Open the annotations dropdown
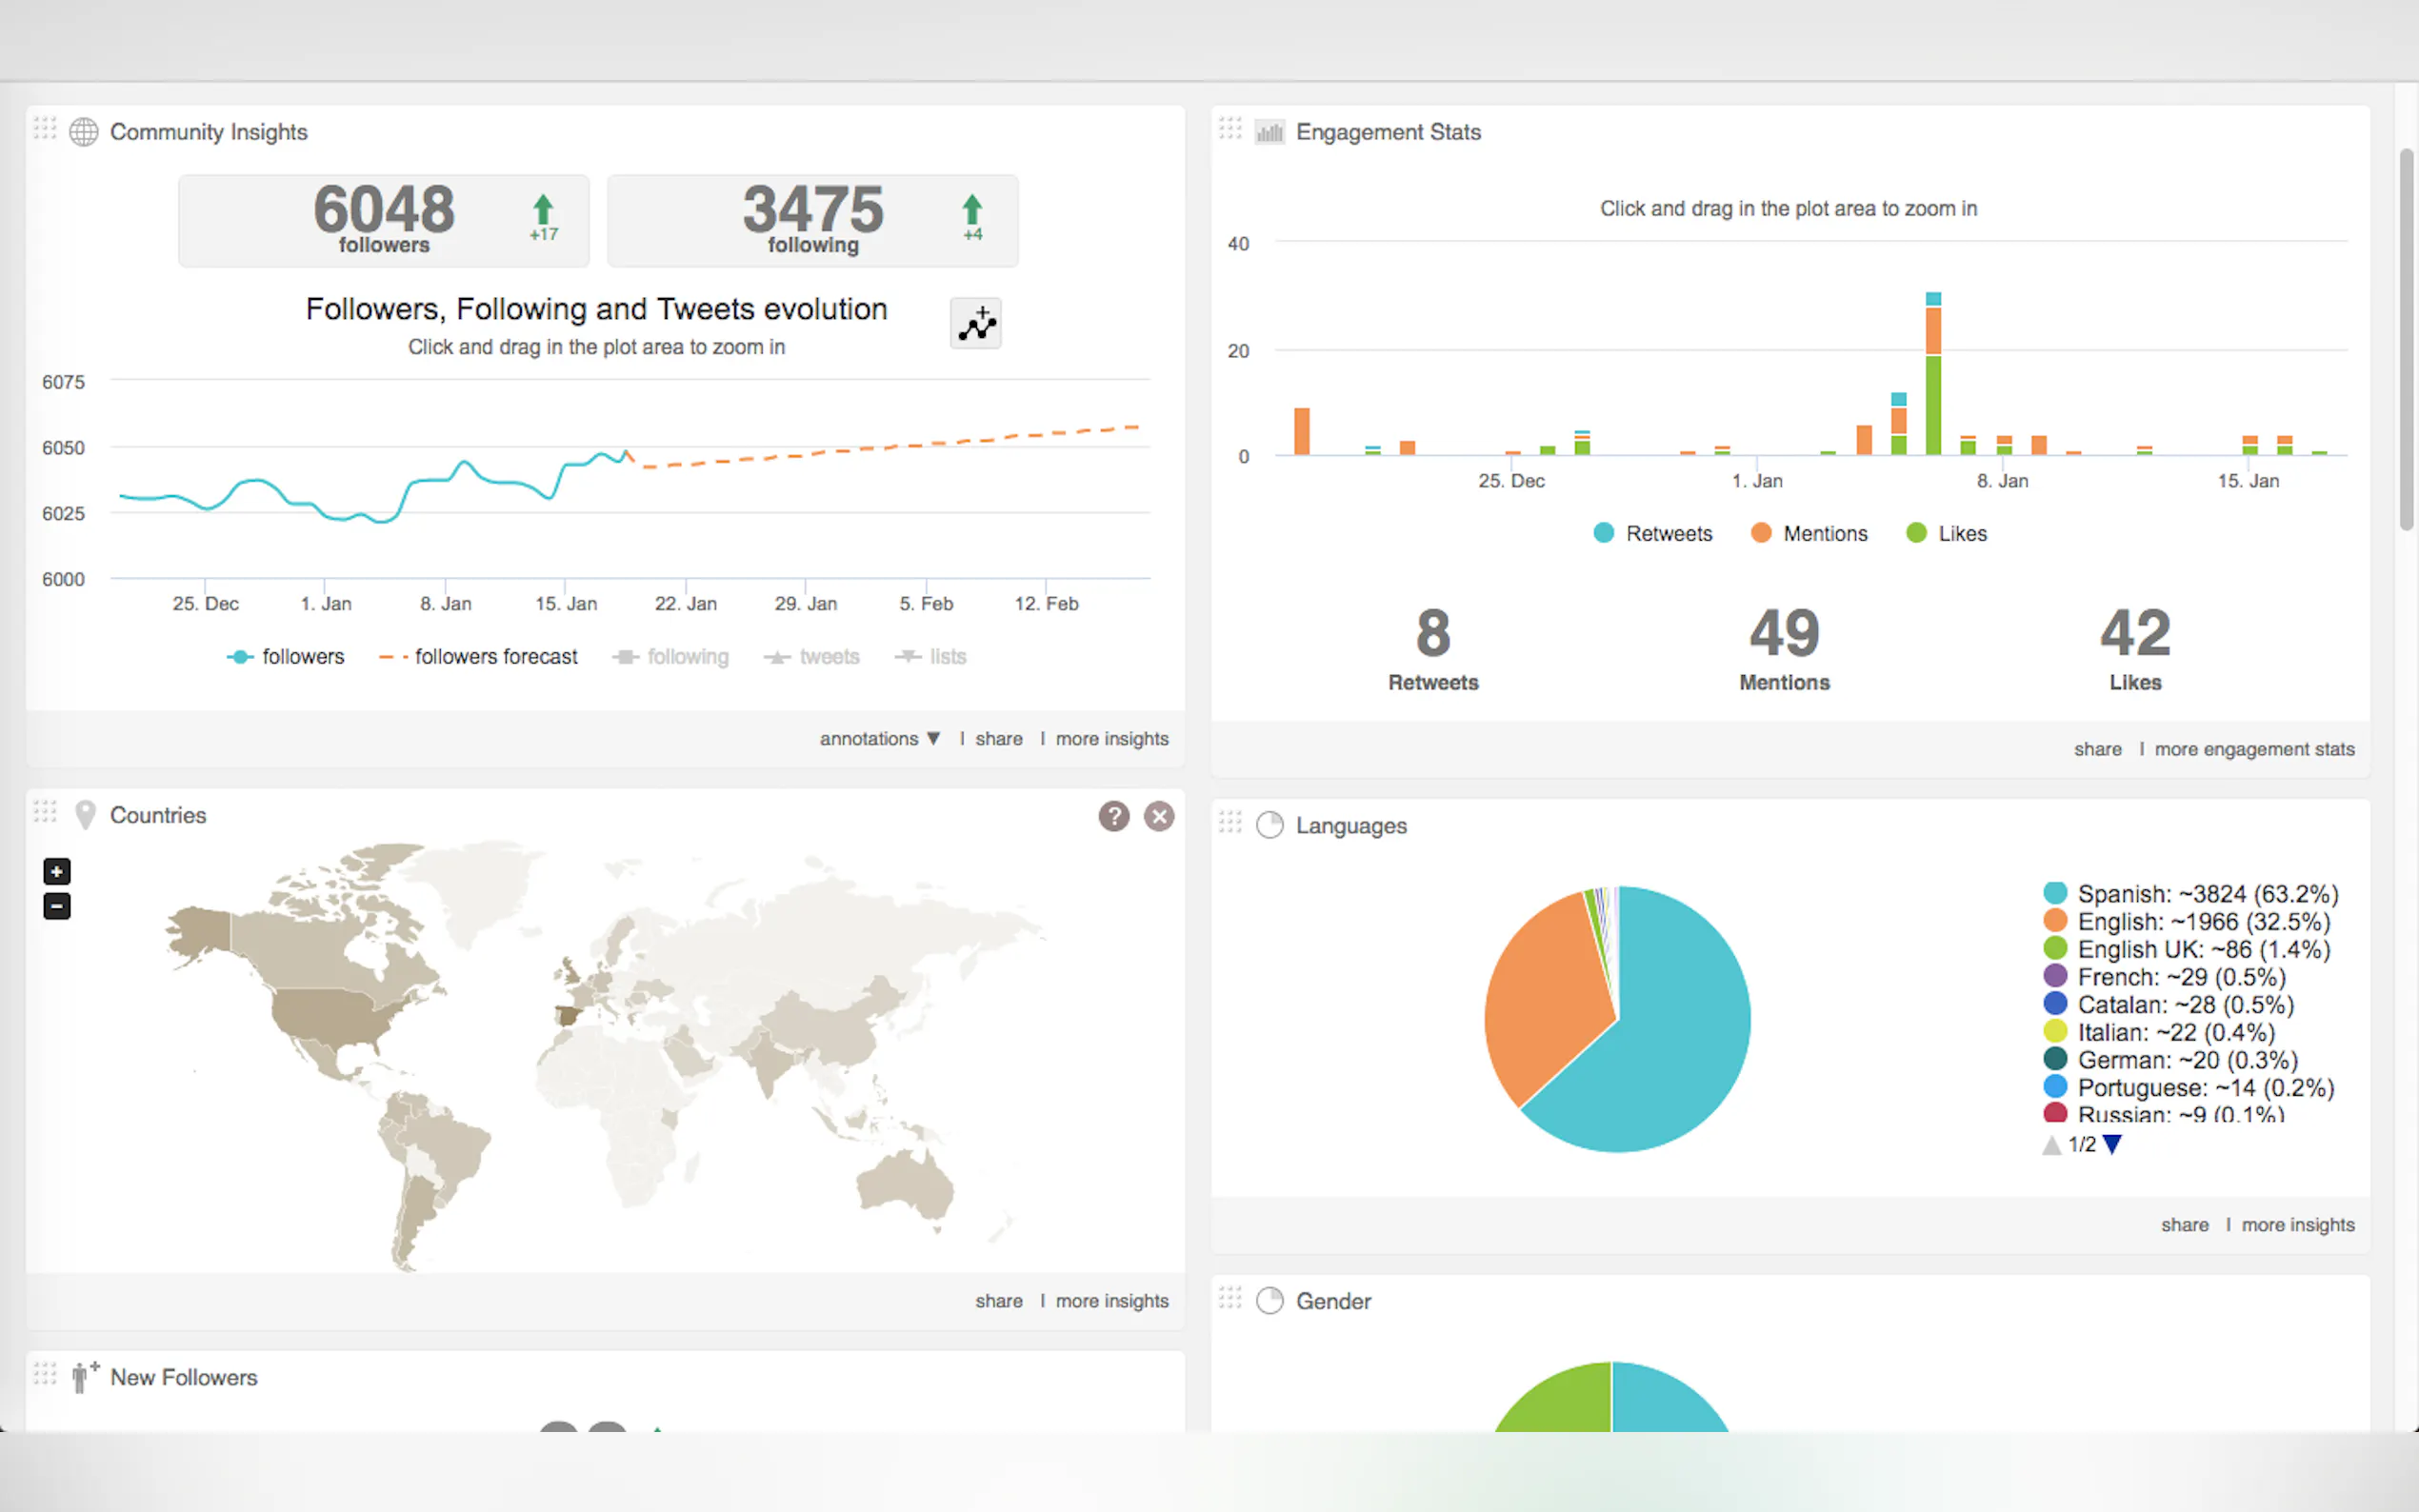 pyautogui.click(x=879, y=739)
